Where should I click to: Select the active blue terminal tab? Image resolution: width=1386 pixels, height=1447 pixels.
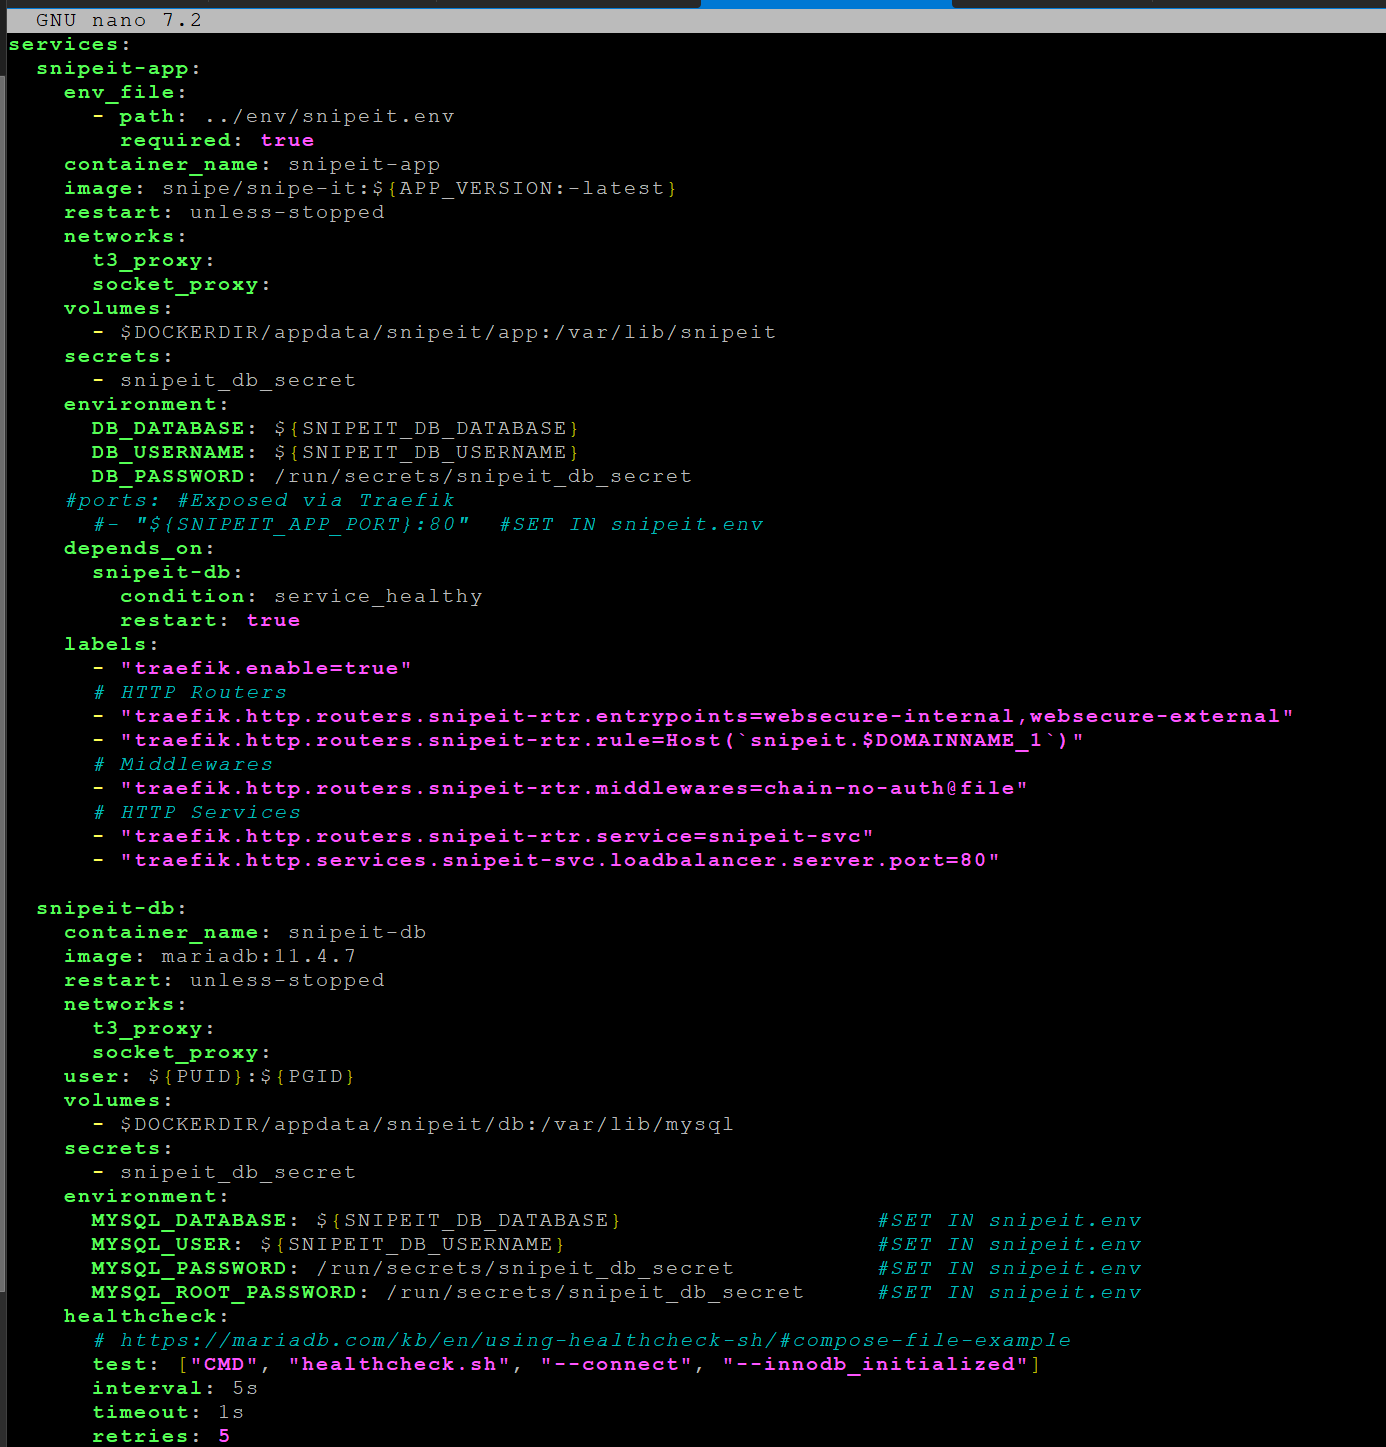[826, 4]
